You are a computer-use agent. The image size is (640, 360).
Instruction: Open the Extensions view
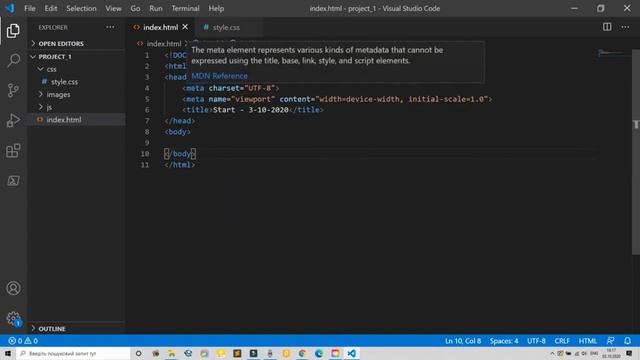(x=13, y=151)
